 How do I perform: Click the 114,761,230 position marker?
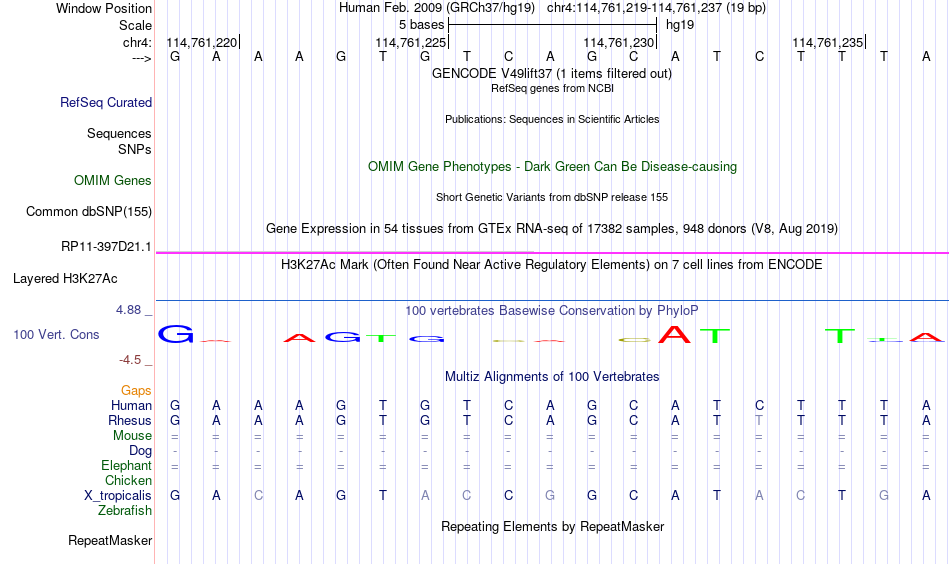point(620,42)
